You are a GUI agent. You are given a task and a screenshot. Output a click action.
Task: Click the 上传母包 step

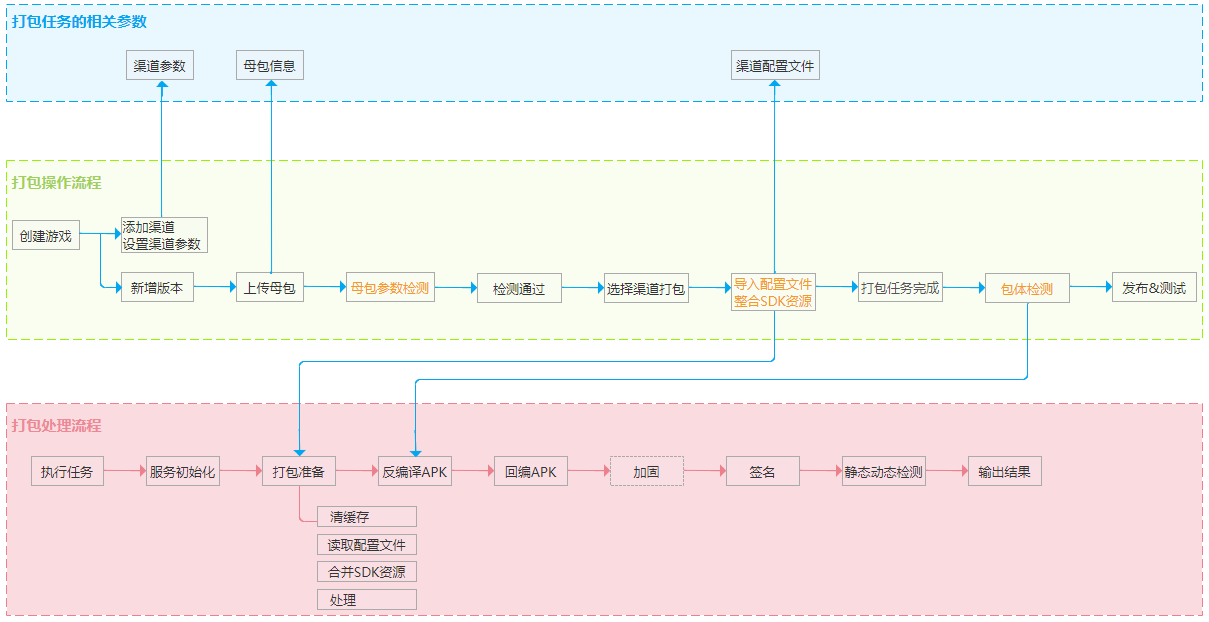point(269,288)
